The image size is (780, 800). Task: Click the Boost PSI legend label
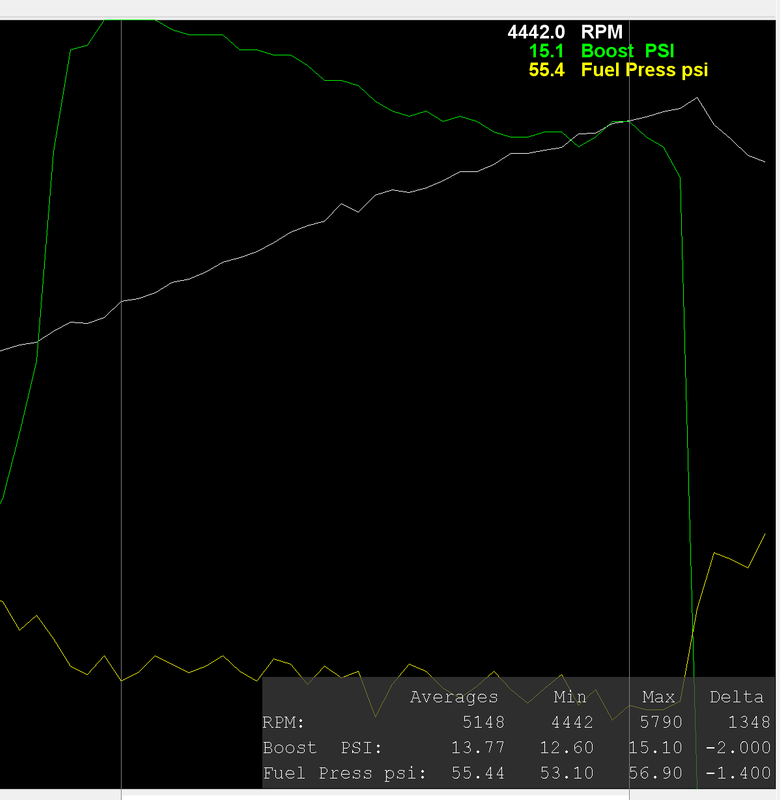coord(627,51)
